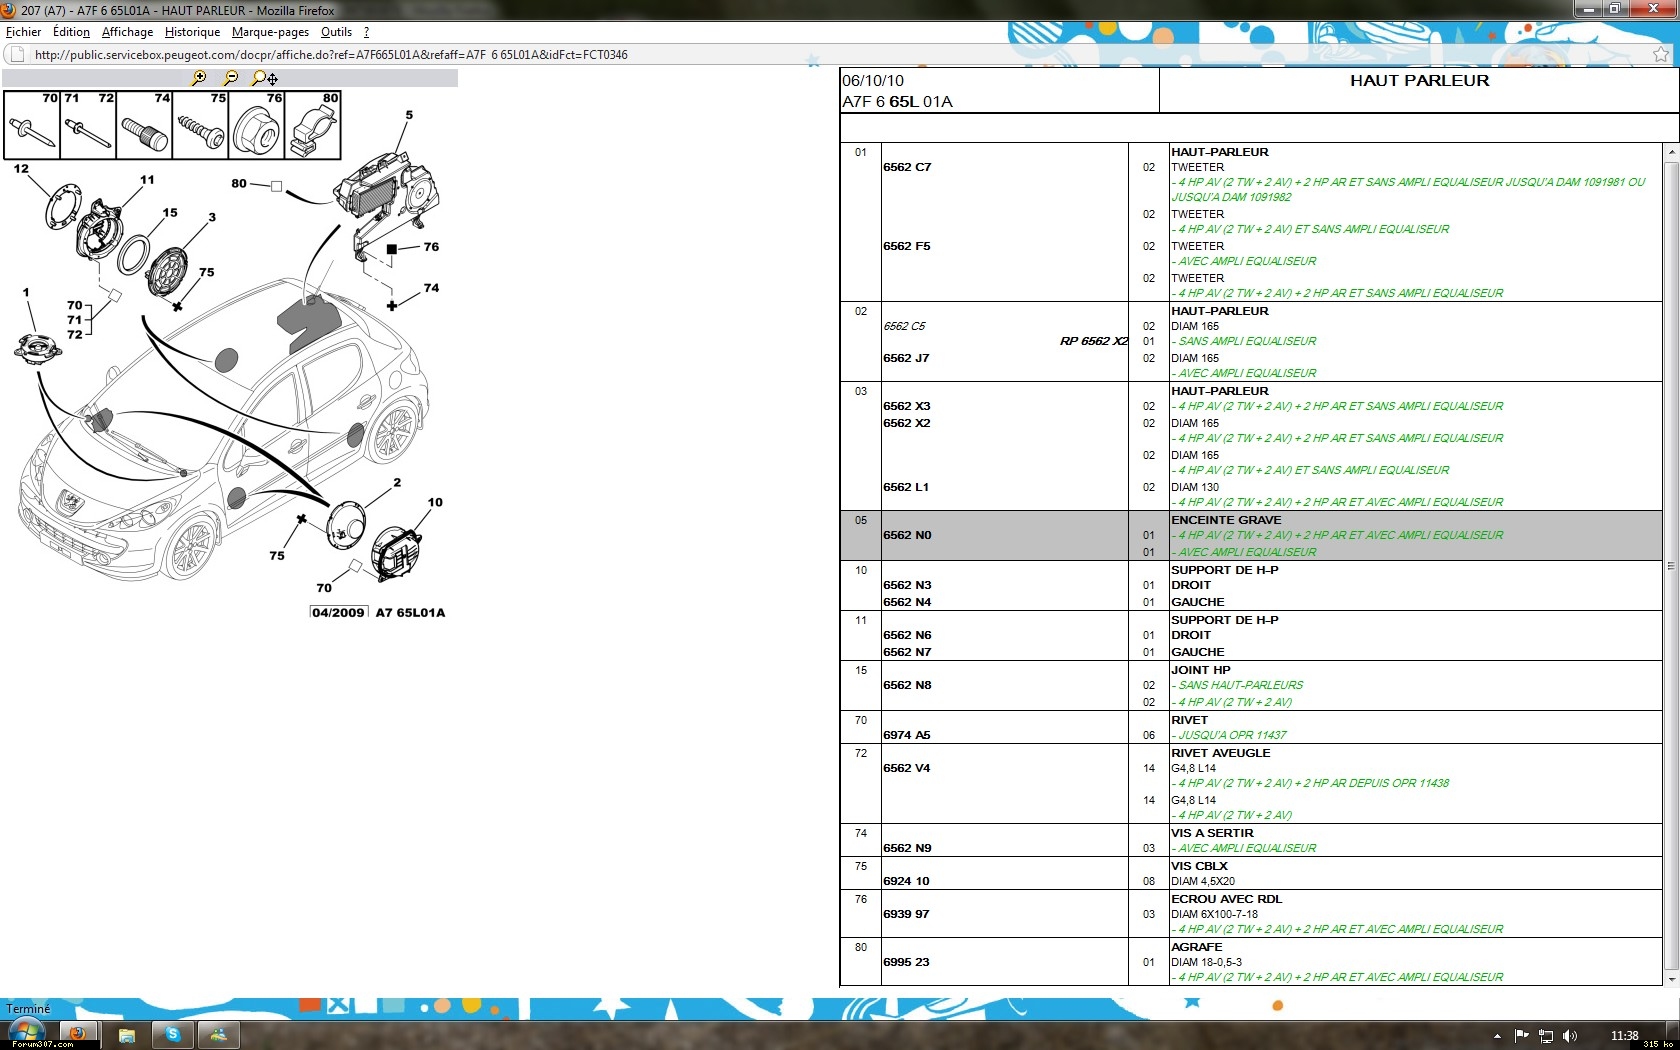Click crimp screw thumbnail numbered 74

[145, 125]
